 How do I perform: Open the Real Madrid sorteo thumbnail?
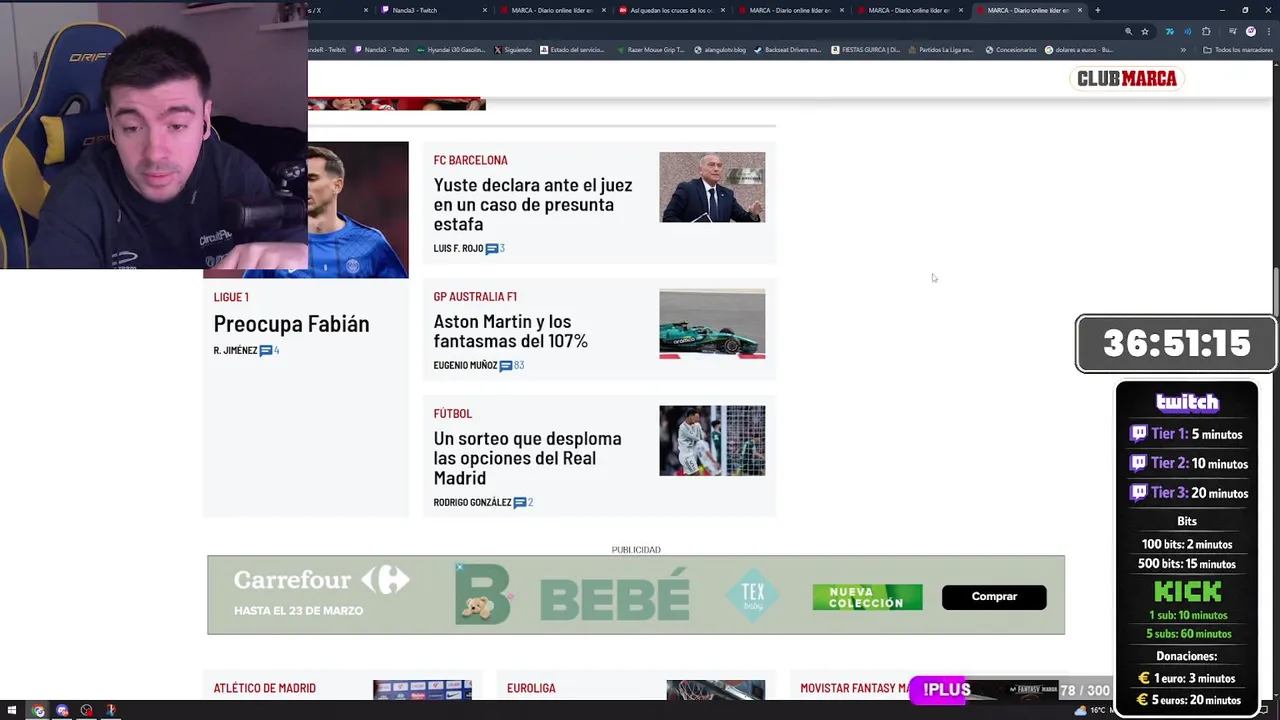(x=712, y=440)
